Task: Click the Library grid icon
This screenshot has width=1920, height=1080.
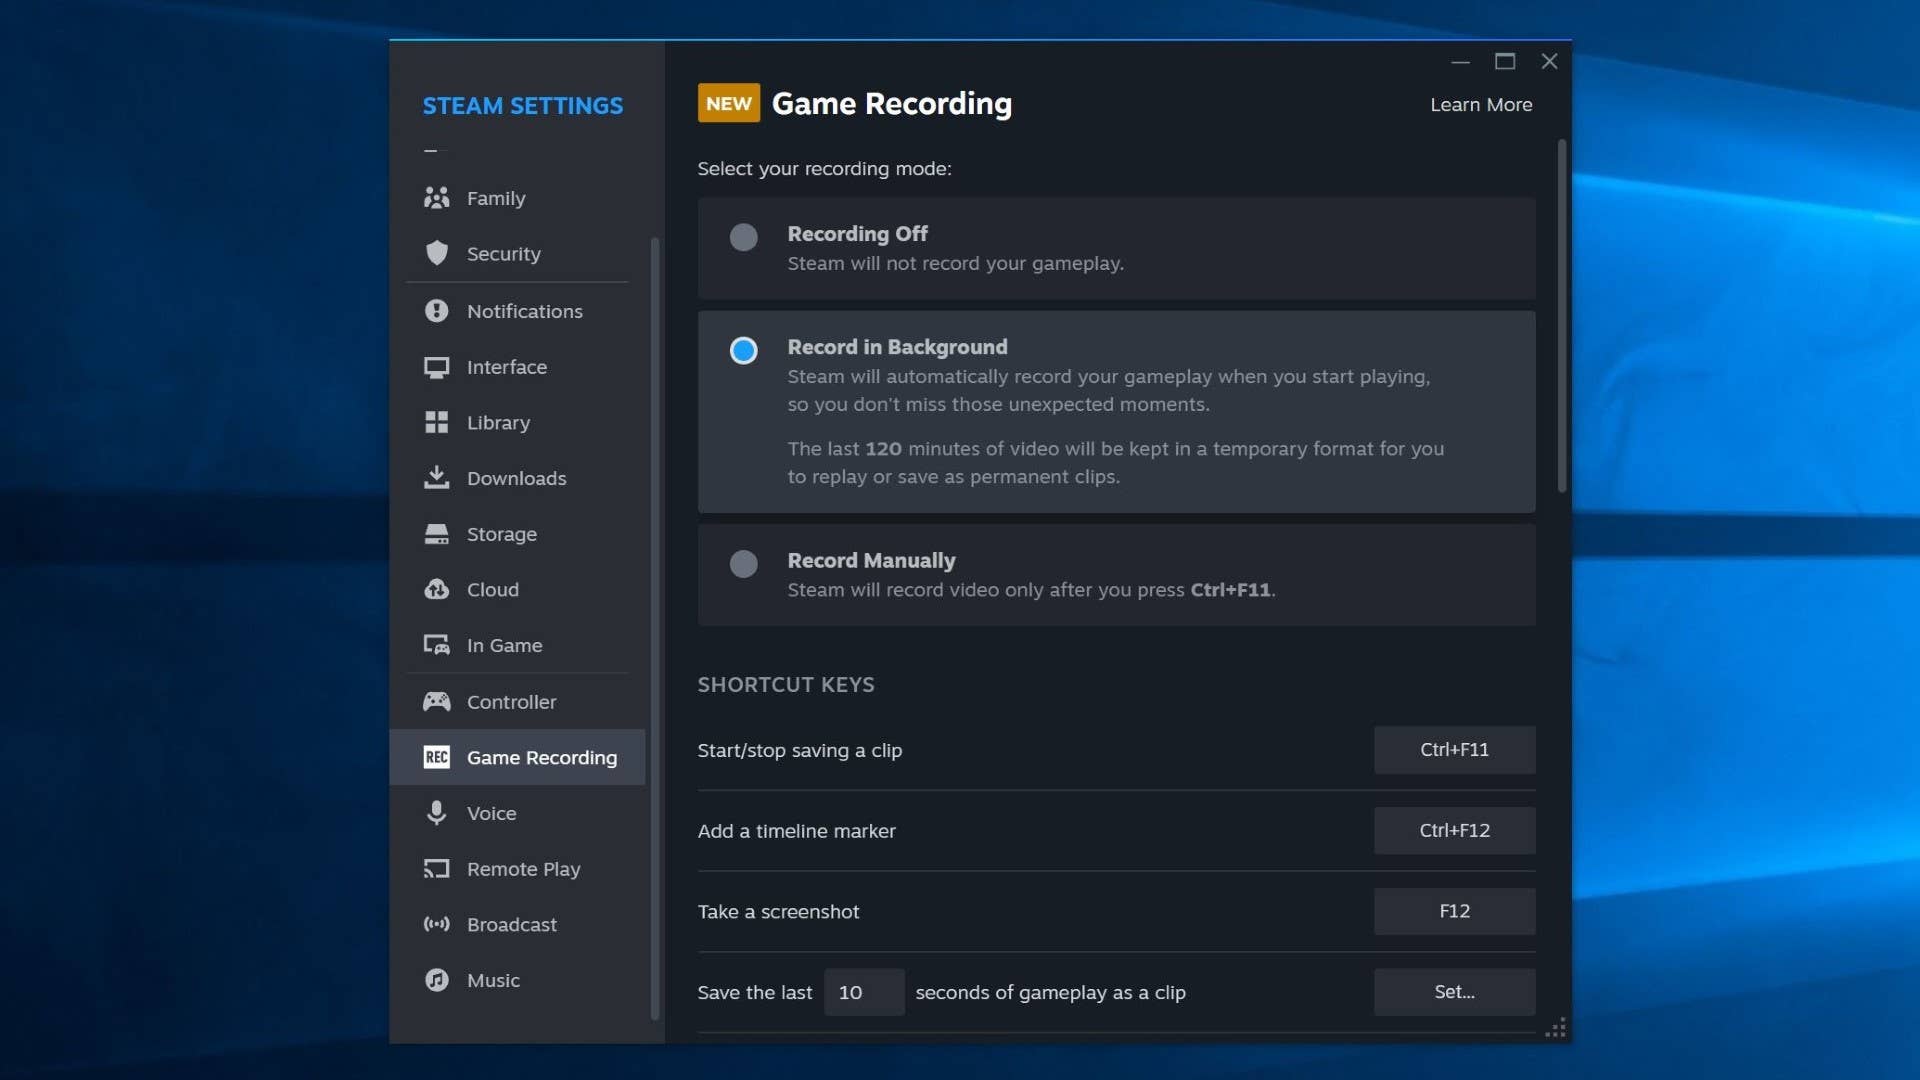Action: tap(436, 422)
